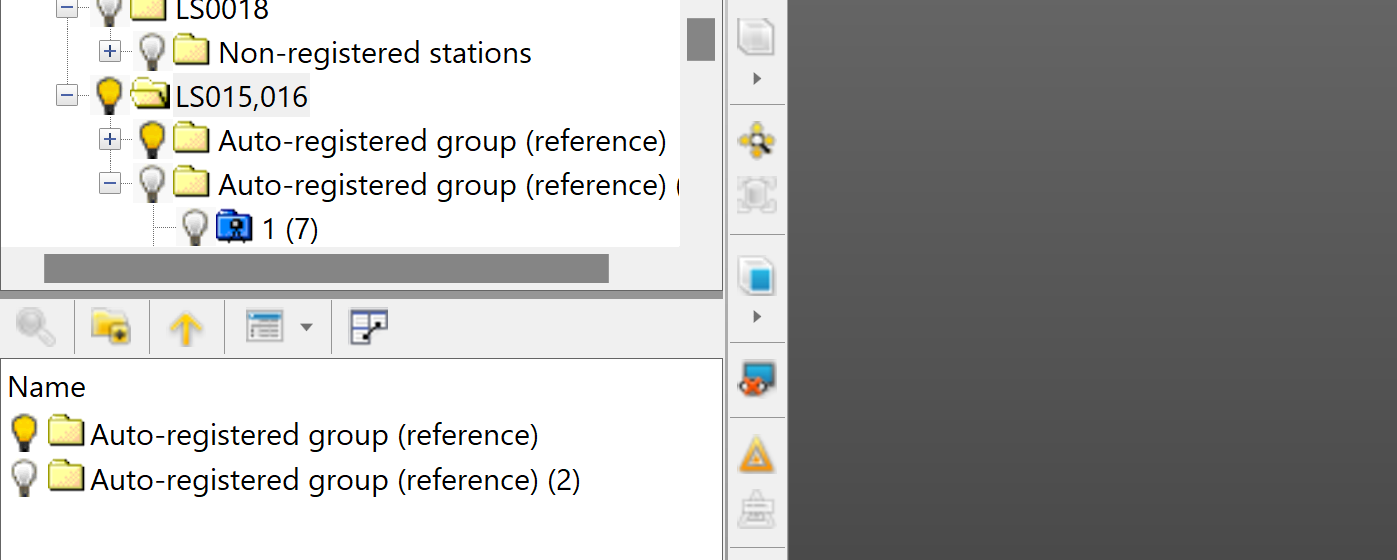Toggle visibility bulb of scan 1 (7)

click(196, 229)
